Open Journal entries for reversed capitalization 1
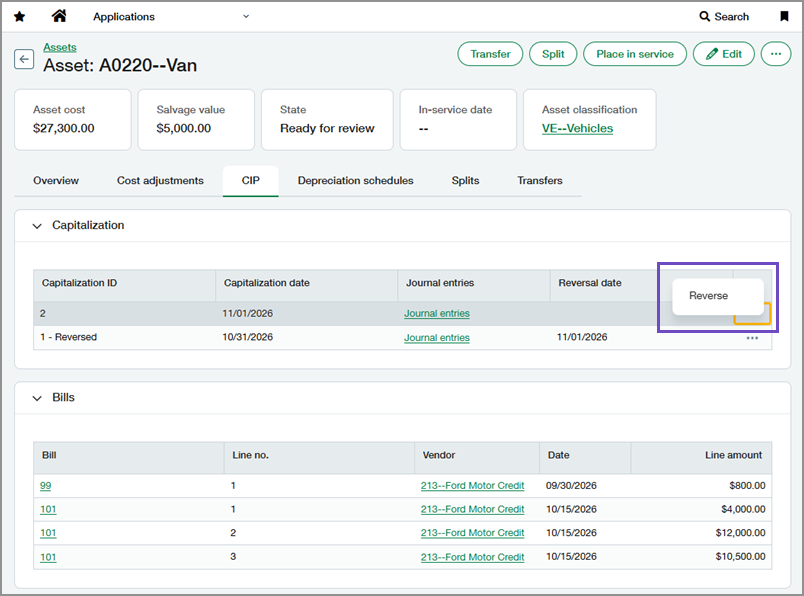Viewport: 804px width, 596px height. point(437,337)
